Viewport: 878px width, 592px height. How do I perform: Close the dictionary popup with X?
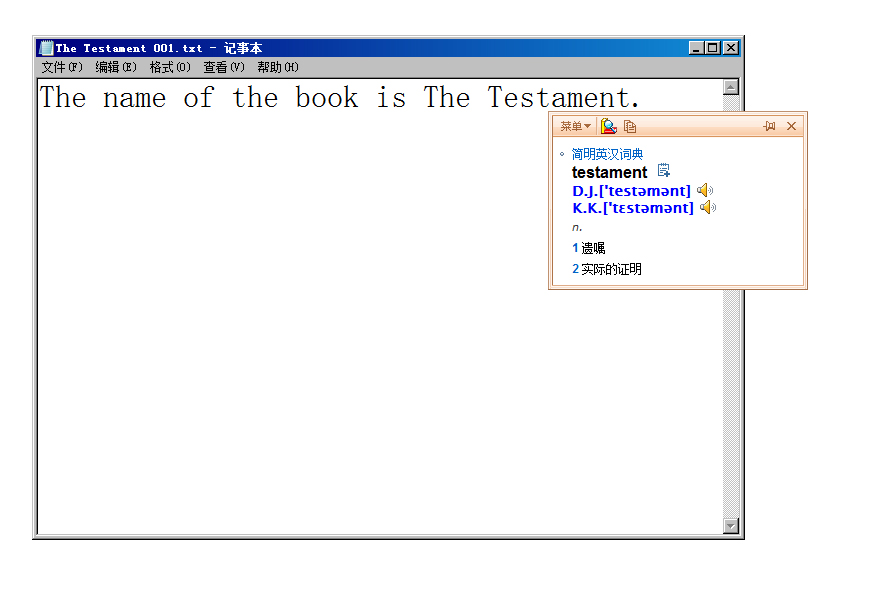(x=791, y=126)
